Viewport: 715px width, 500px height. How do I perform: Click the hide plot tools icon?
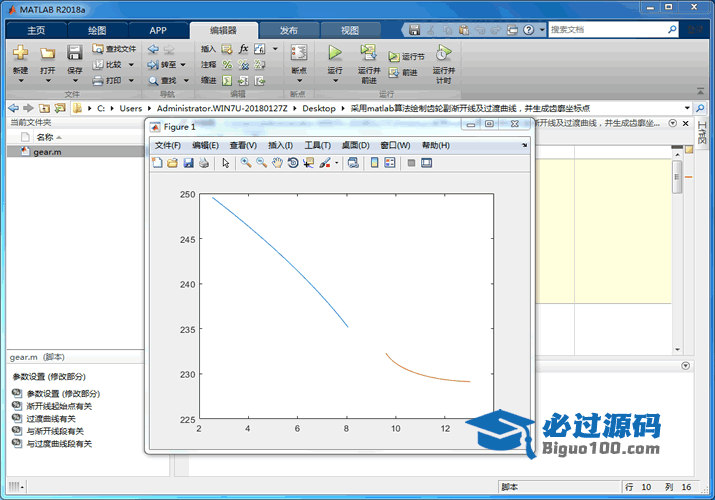[x=411, y=163]
